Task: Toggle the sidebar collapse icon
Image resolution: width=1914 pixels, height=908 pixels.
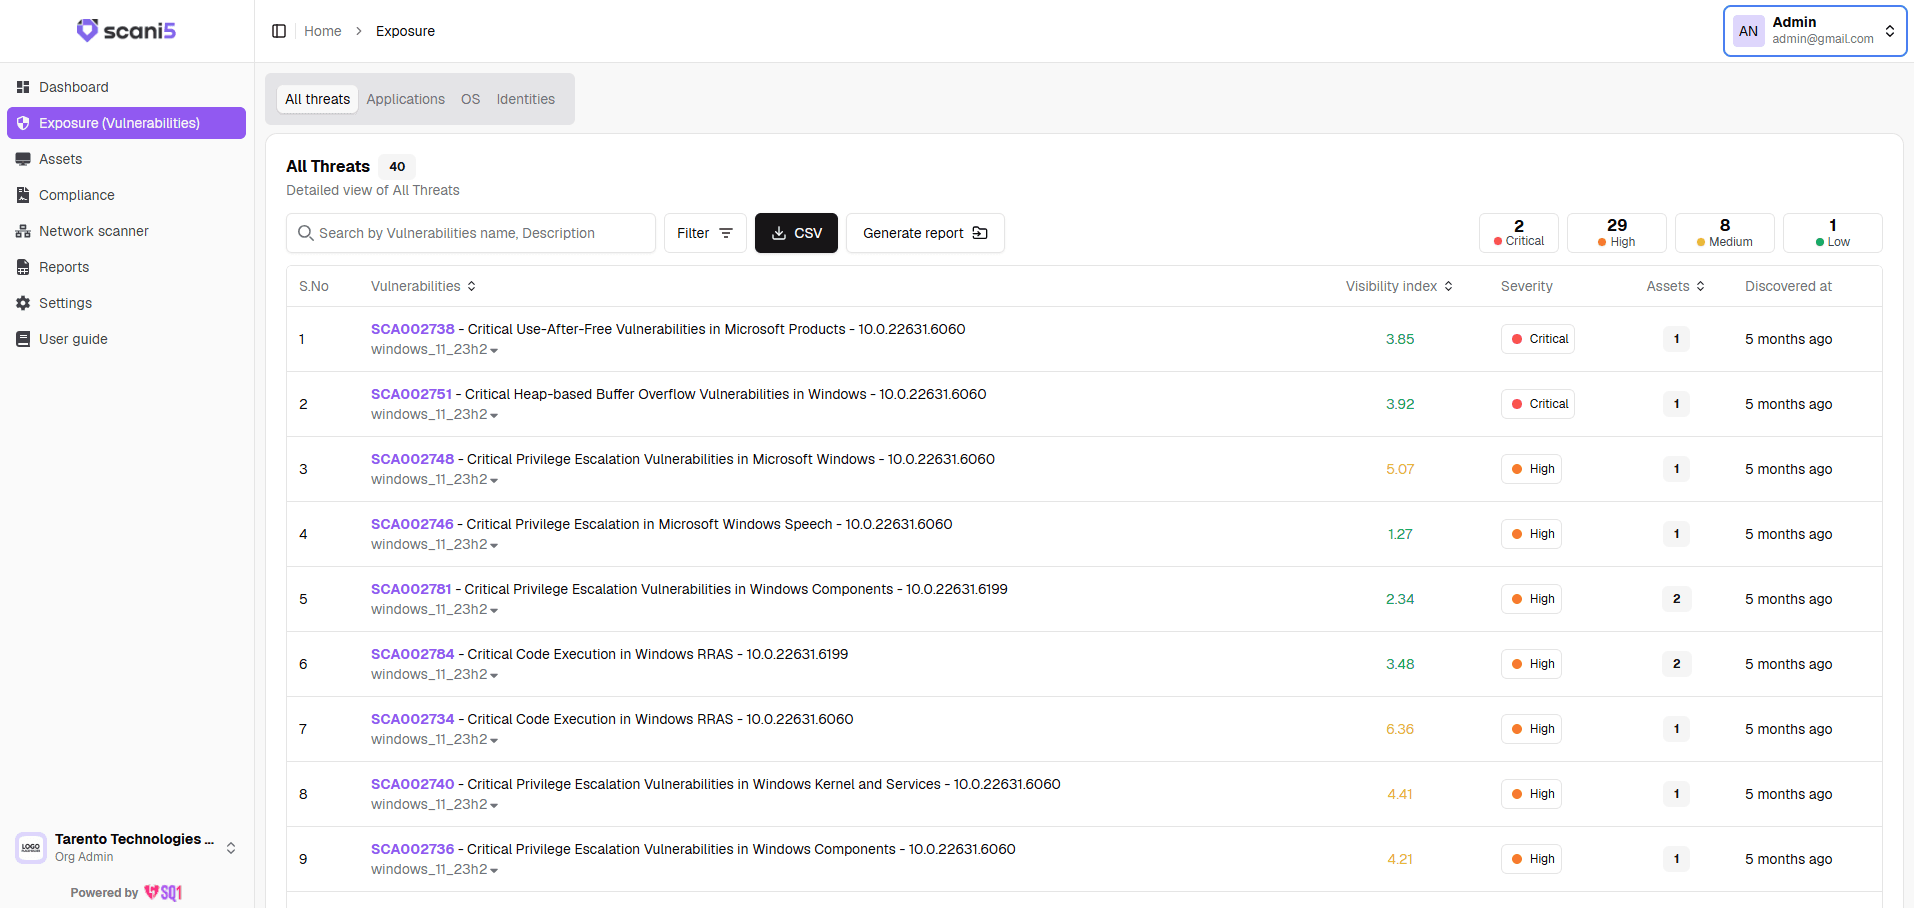Action: 279,31
